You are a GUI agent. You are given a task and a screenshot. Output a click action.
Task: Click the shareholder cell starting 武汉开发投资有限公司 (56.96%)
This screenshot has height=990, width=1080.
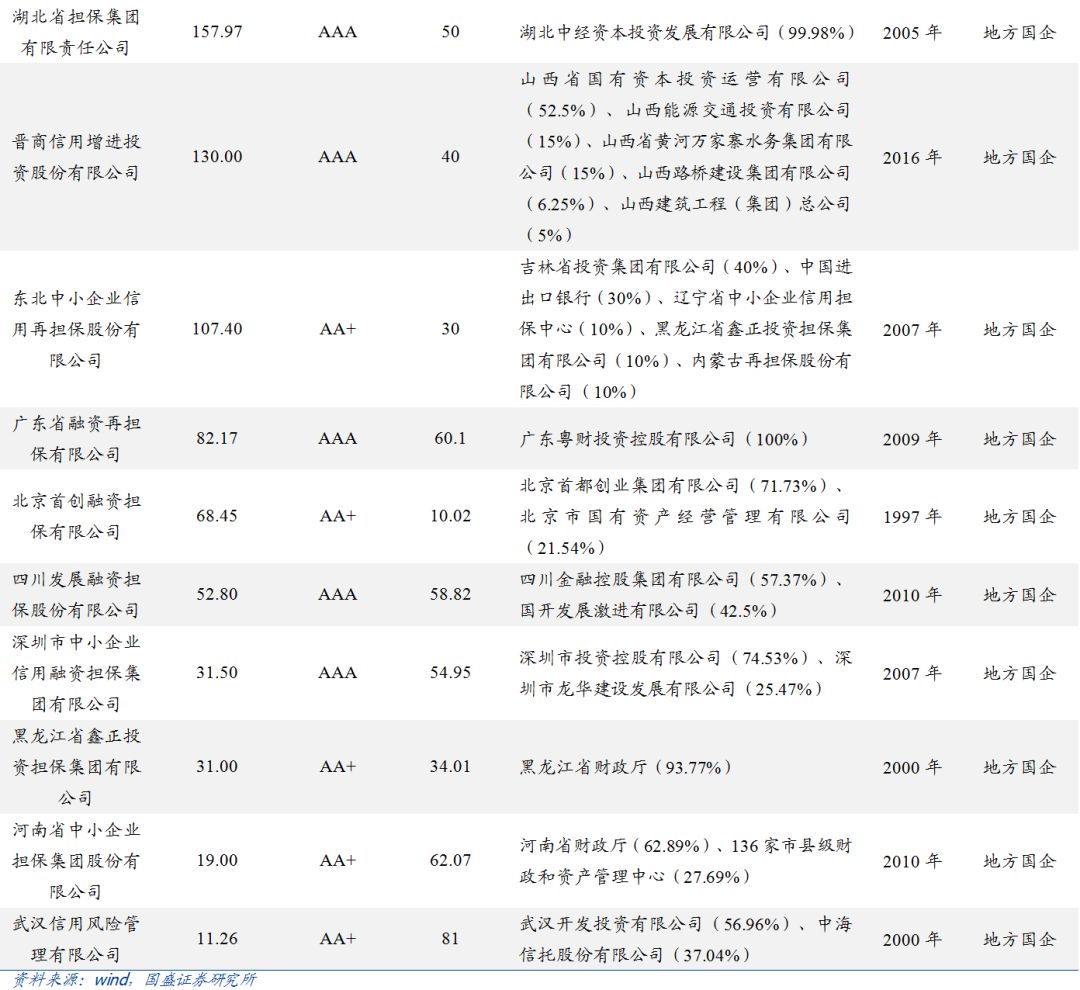686,939
